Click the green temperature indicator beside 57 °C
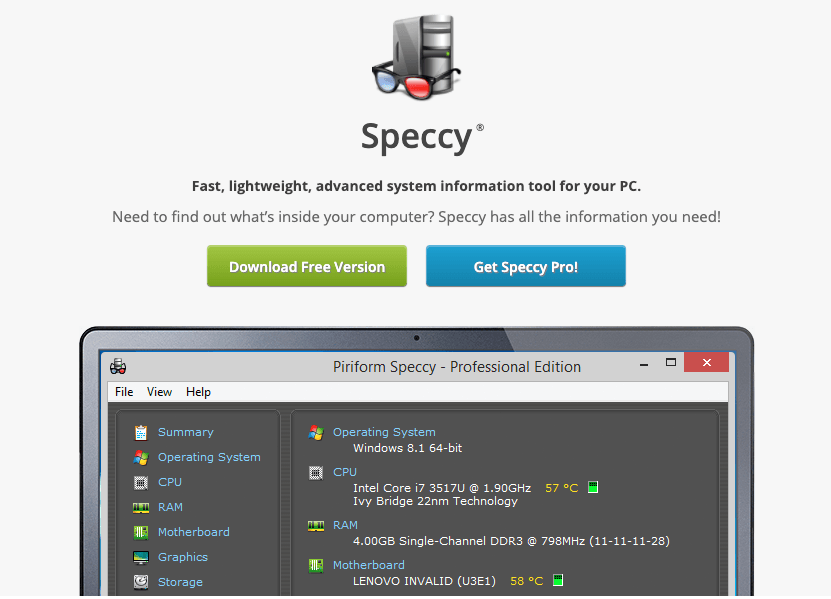 tap(593, 487)
